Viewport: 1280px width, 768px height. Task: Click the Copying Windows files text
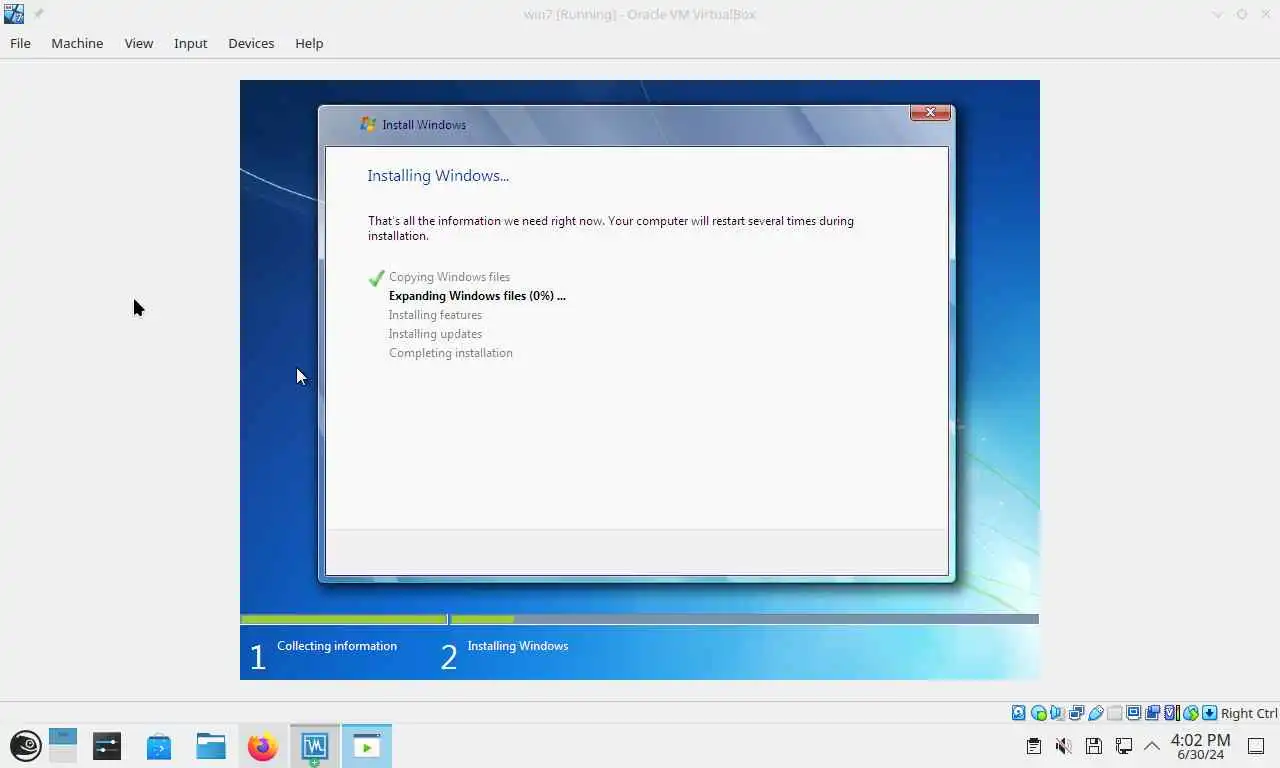point(449,277)
